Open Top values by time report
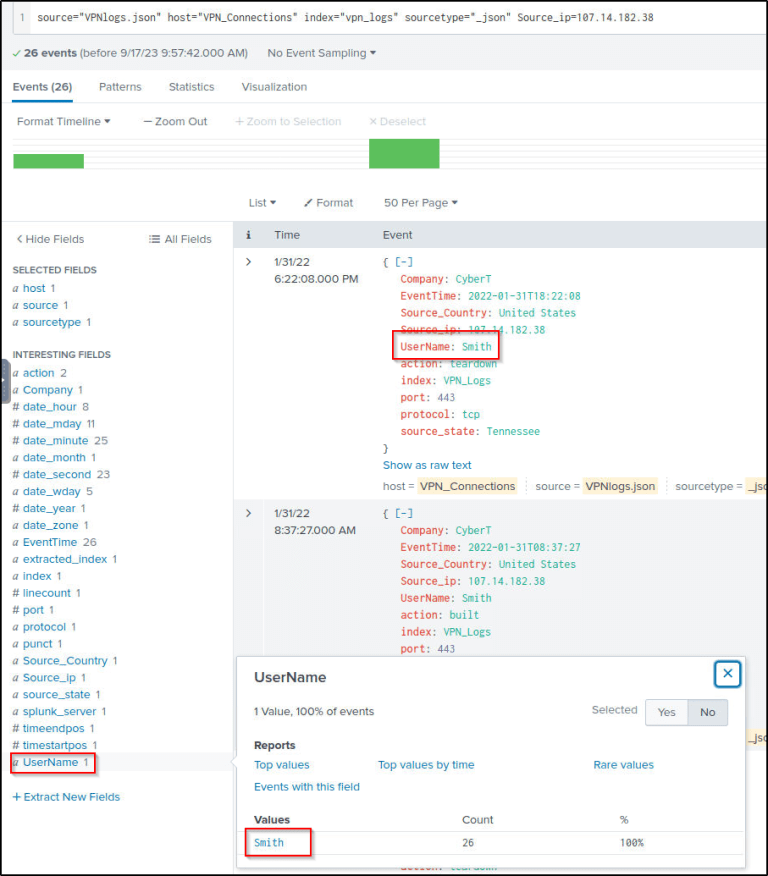The image size is (768, 876). (x=426, y=765)
